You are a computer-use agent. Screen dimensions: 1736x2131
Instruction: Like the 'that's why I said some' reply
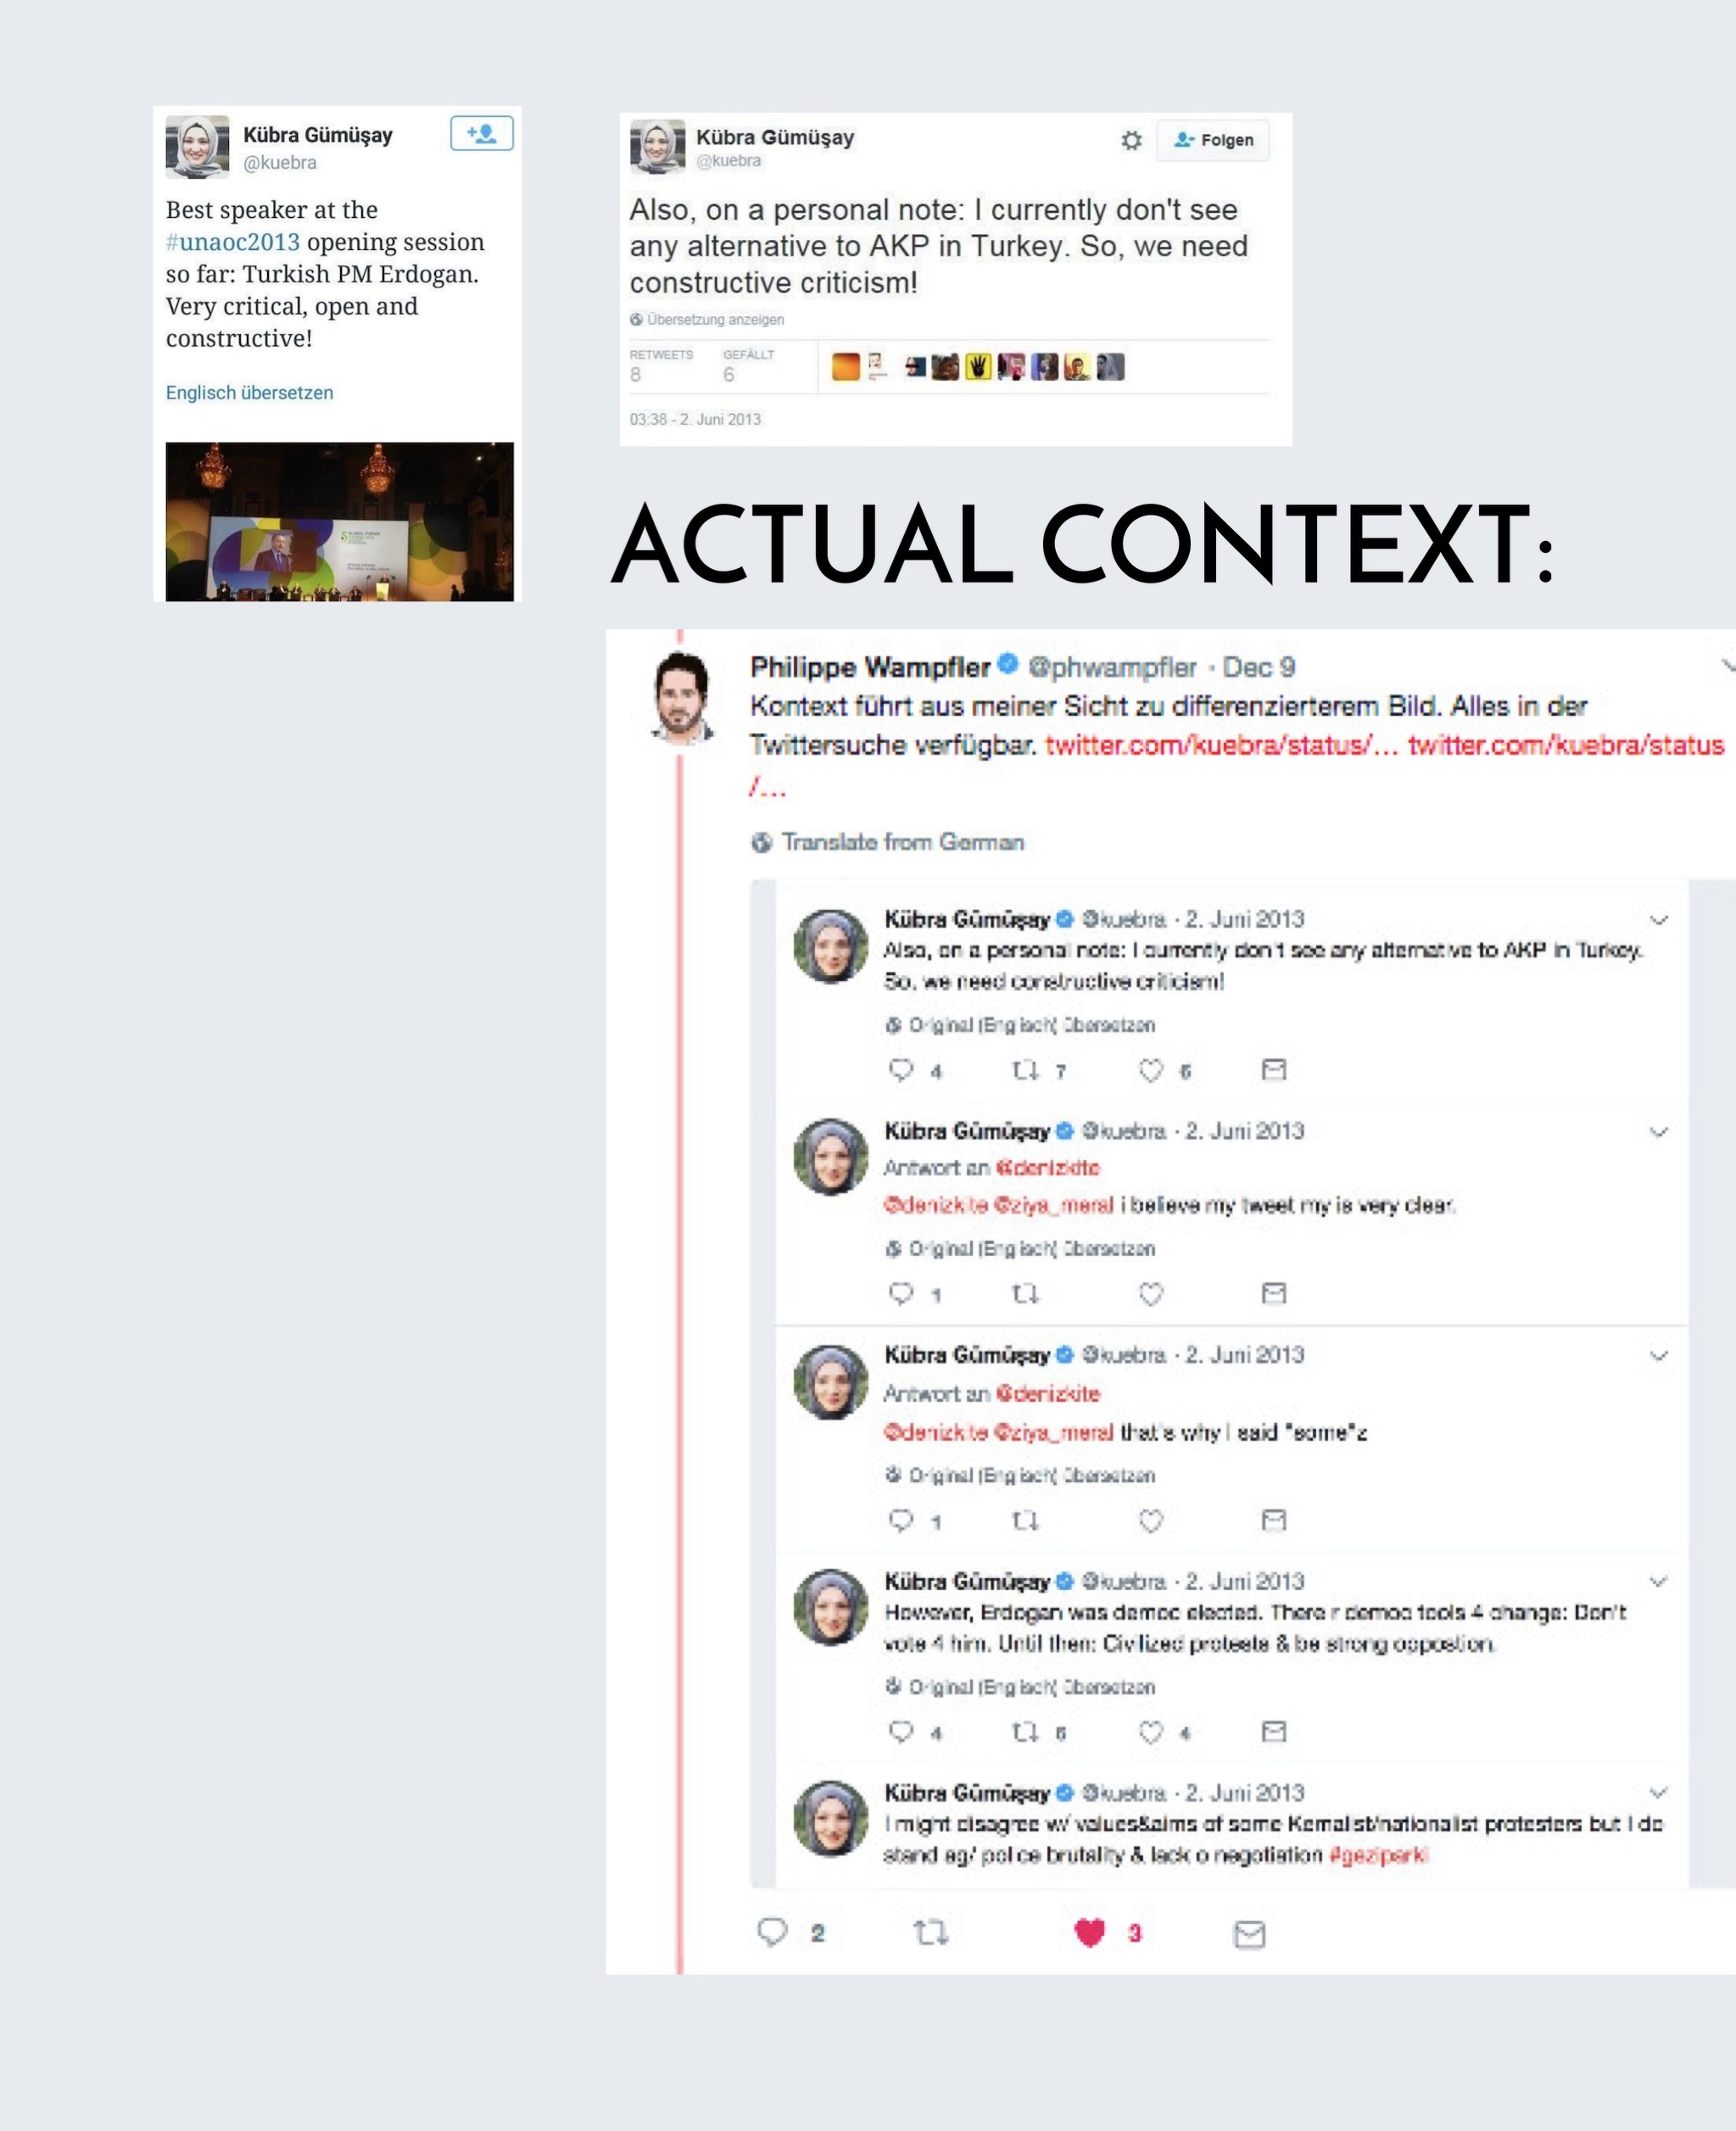coord(1151,1520)
